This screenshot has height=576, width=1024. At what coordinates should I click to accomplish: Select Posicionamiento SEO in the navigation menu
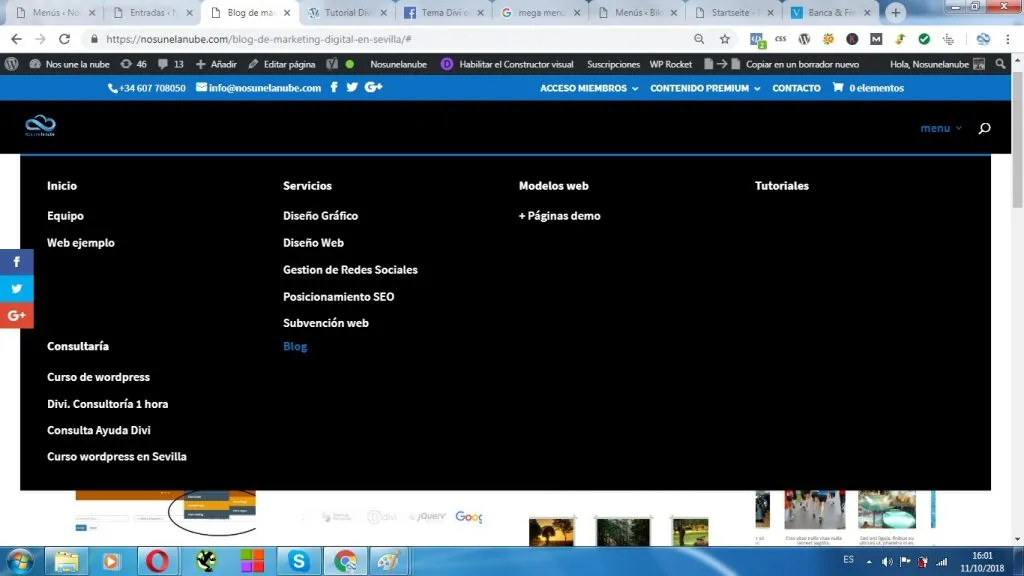point(340,296)
